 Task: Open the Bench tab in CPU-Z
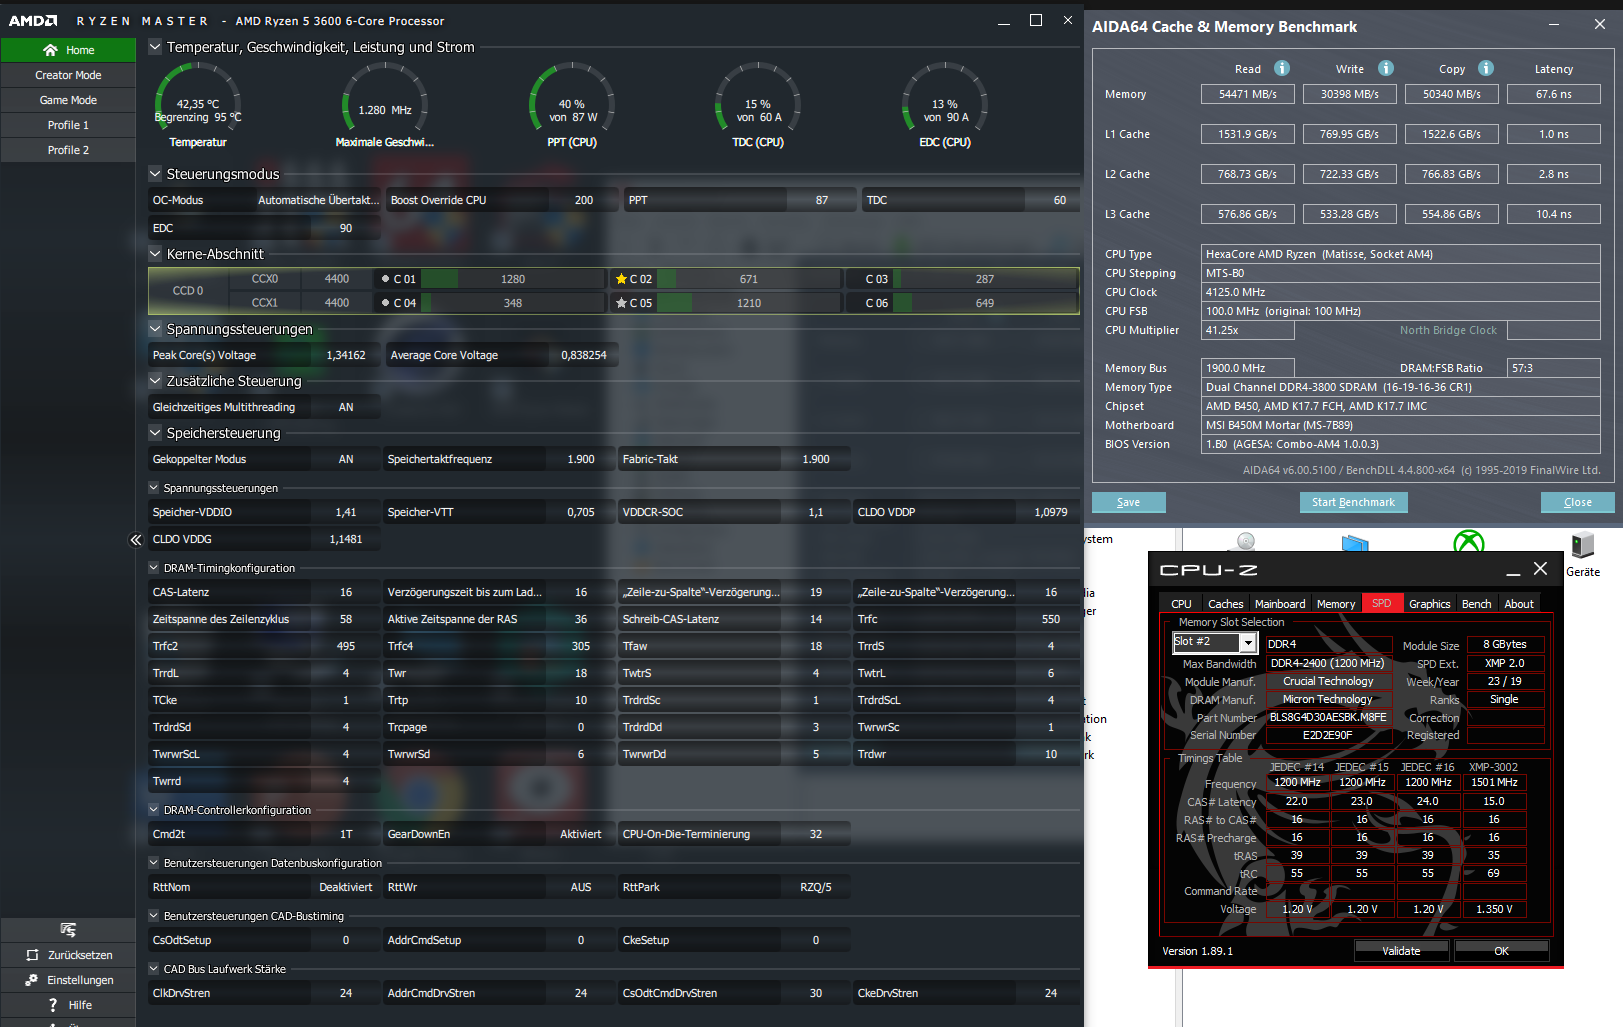click(x=1476, y=604)
